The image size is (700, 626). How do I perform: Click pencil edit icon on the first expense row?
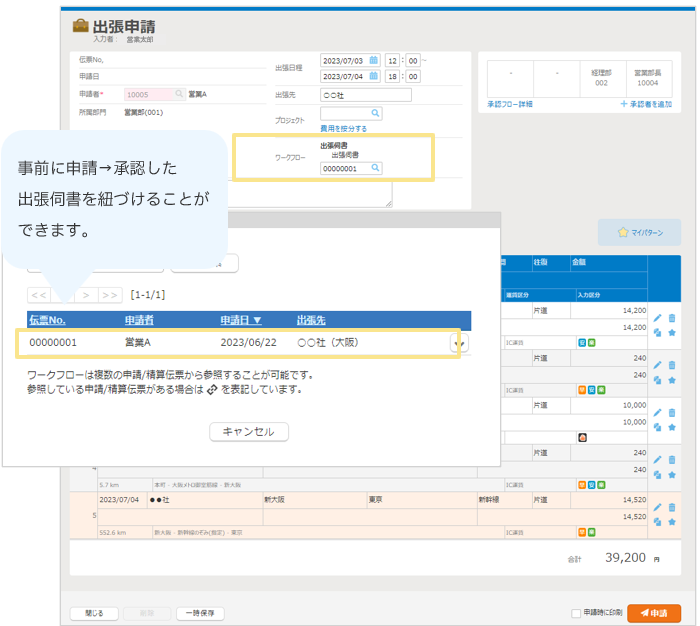[657, 319]
